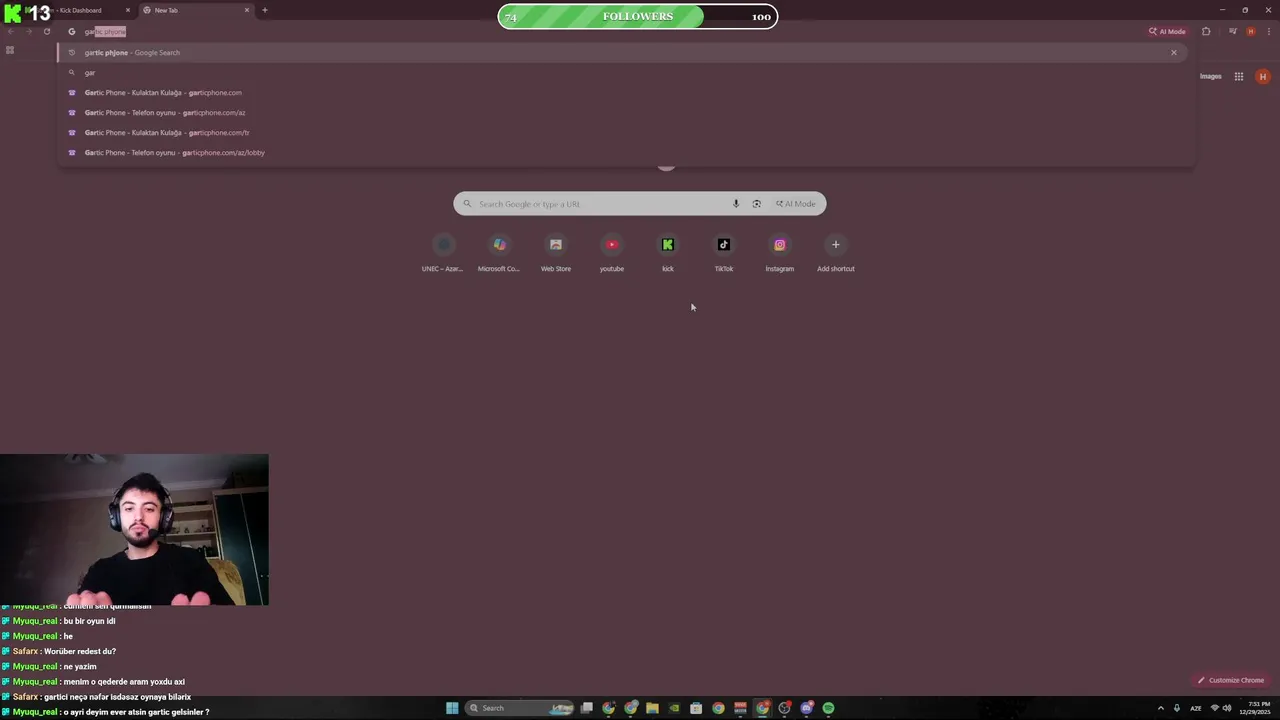Start voice search with microphone icon
This screenshot has width=1280, height=720.
736,204
